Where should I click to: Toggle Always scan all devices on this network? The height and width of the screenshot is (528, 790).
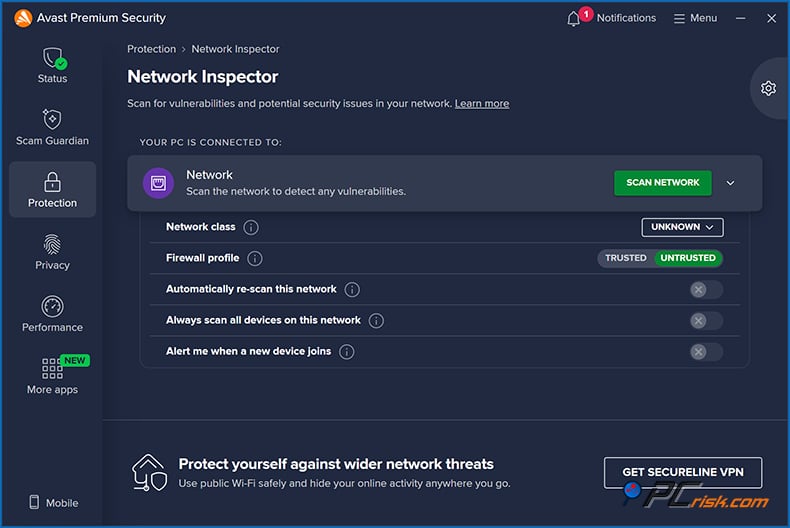(x=705, y=321)
